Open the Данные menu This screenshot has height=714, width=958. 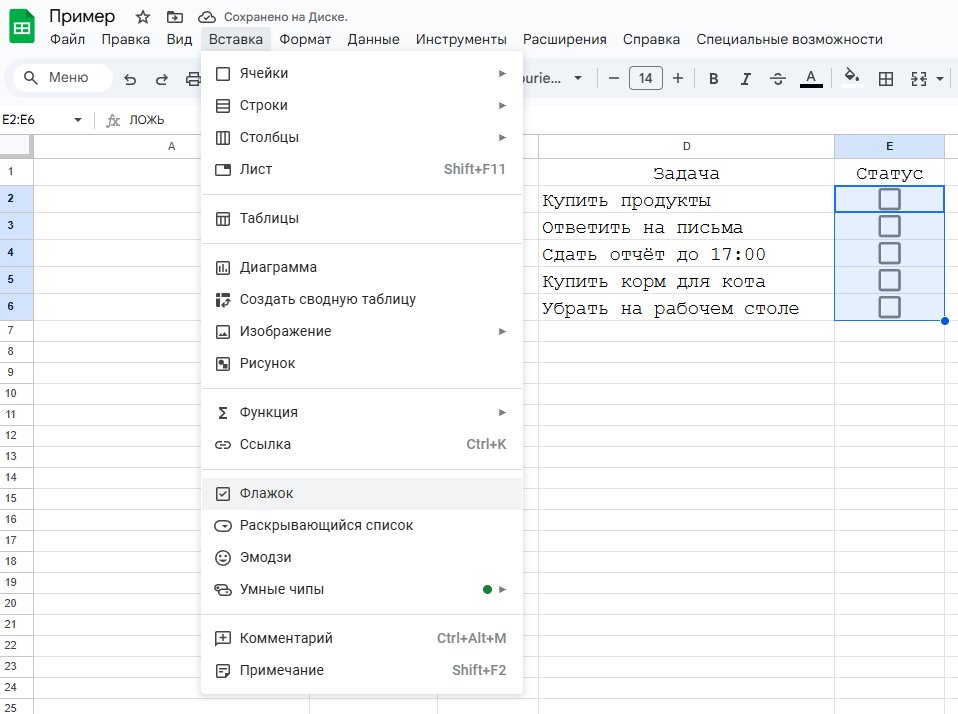(x=373, y=39)
